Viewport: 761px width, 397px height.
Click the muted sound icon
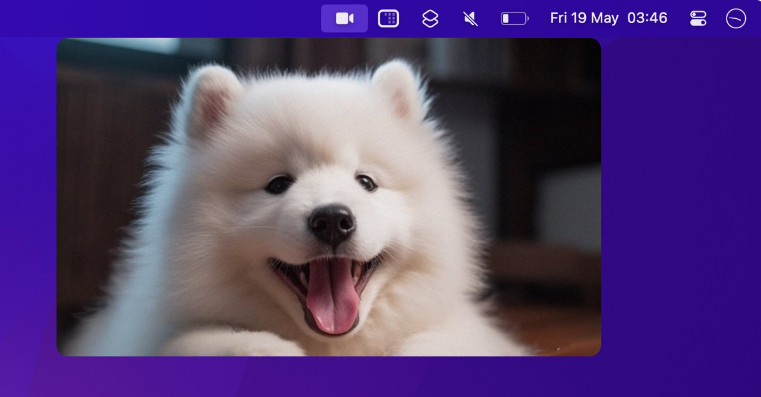coord(470,19)
